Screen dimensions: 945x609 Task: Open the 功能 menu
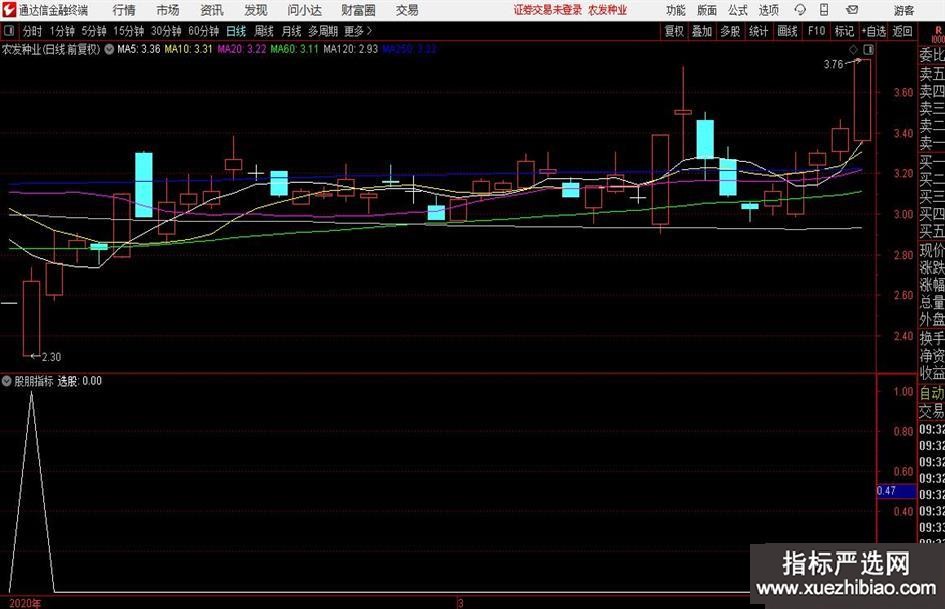[676, 10]
